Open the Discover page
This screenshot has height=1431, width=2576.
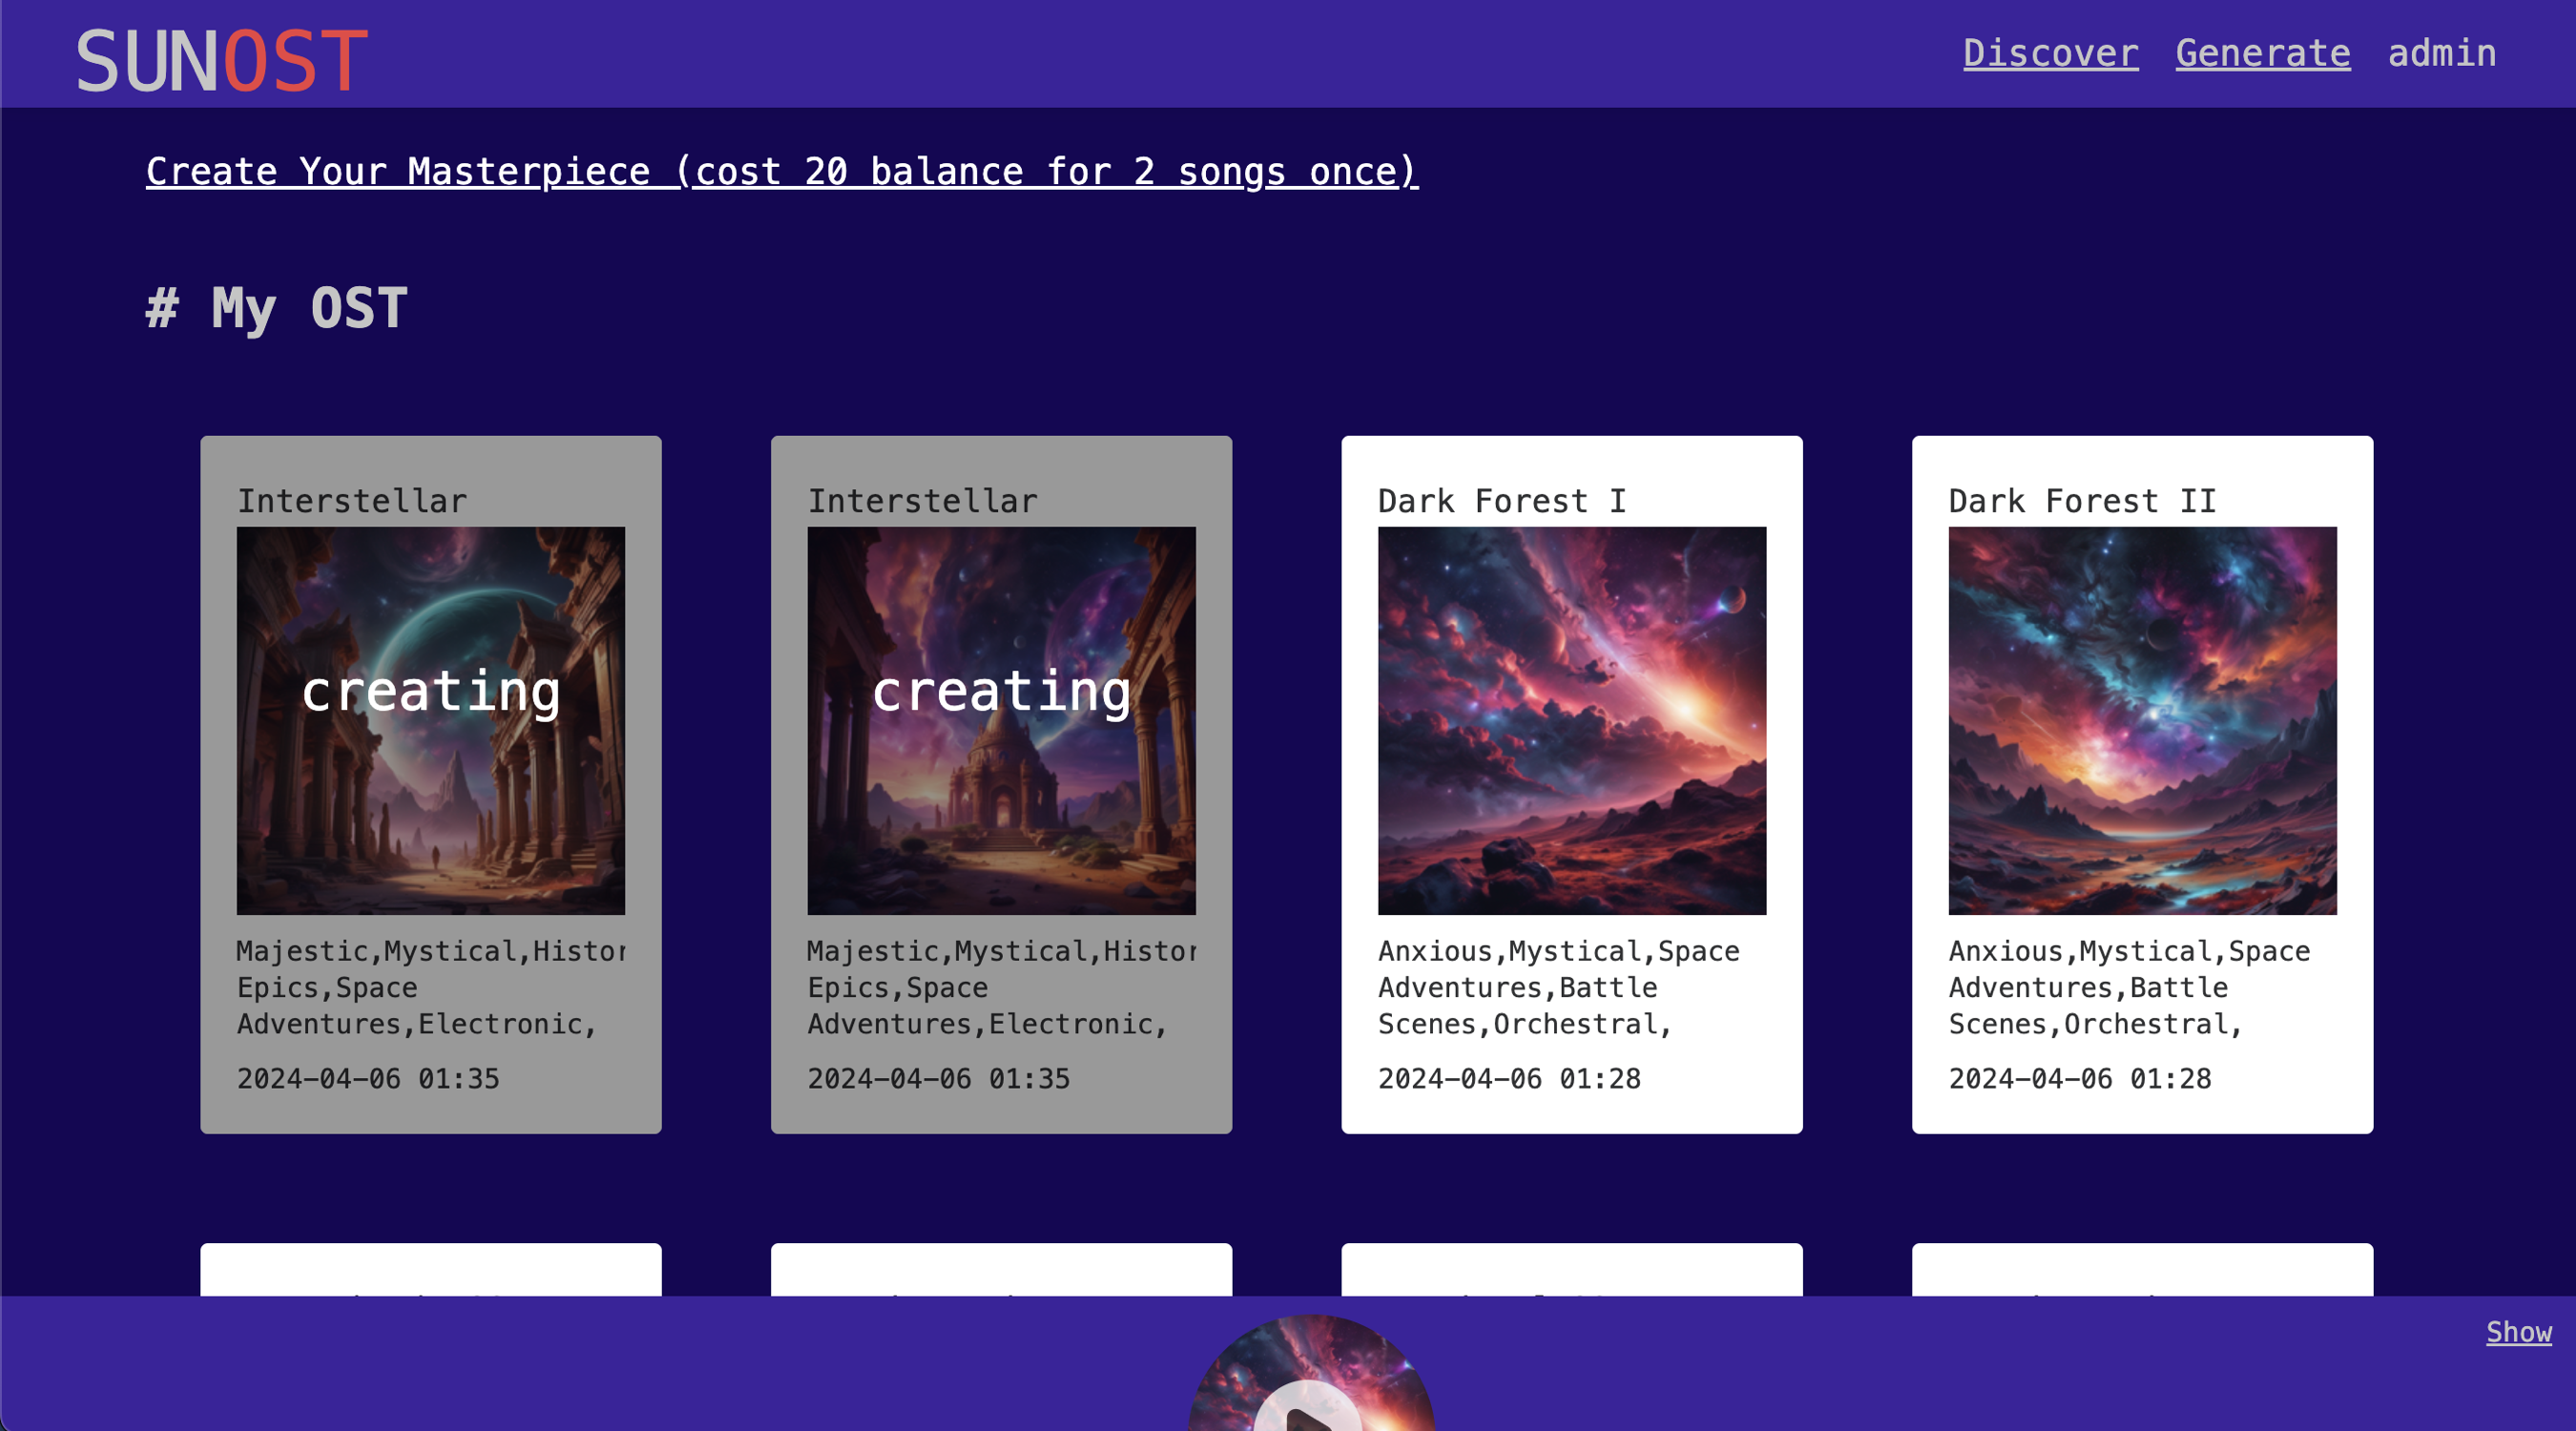[x=2050, y=53]
